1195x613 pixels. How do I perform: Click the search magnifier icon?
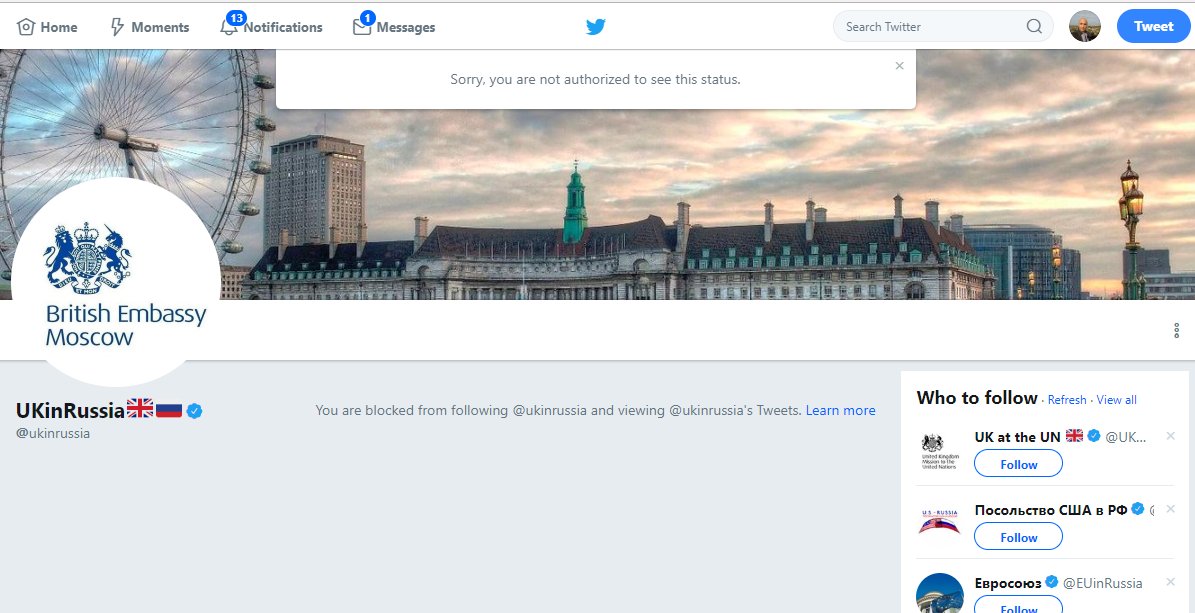(1034, 27)
